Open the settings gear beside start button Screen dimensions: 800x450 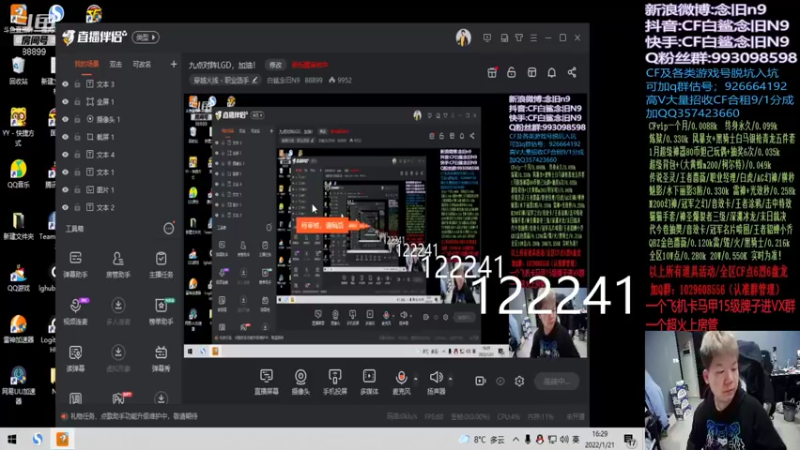[x=519, y=381]
